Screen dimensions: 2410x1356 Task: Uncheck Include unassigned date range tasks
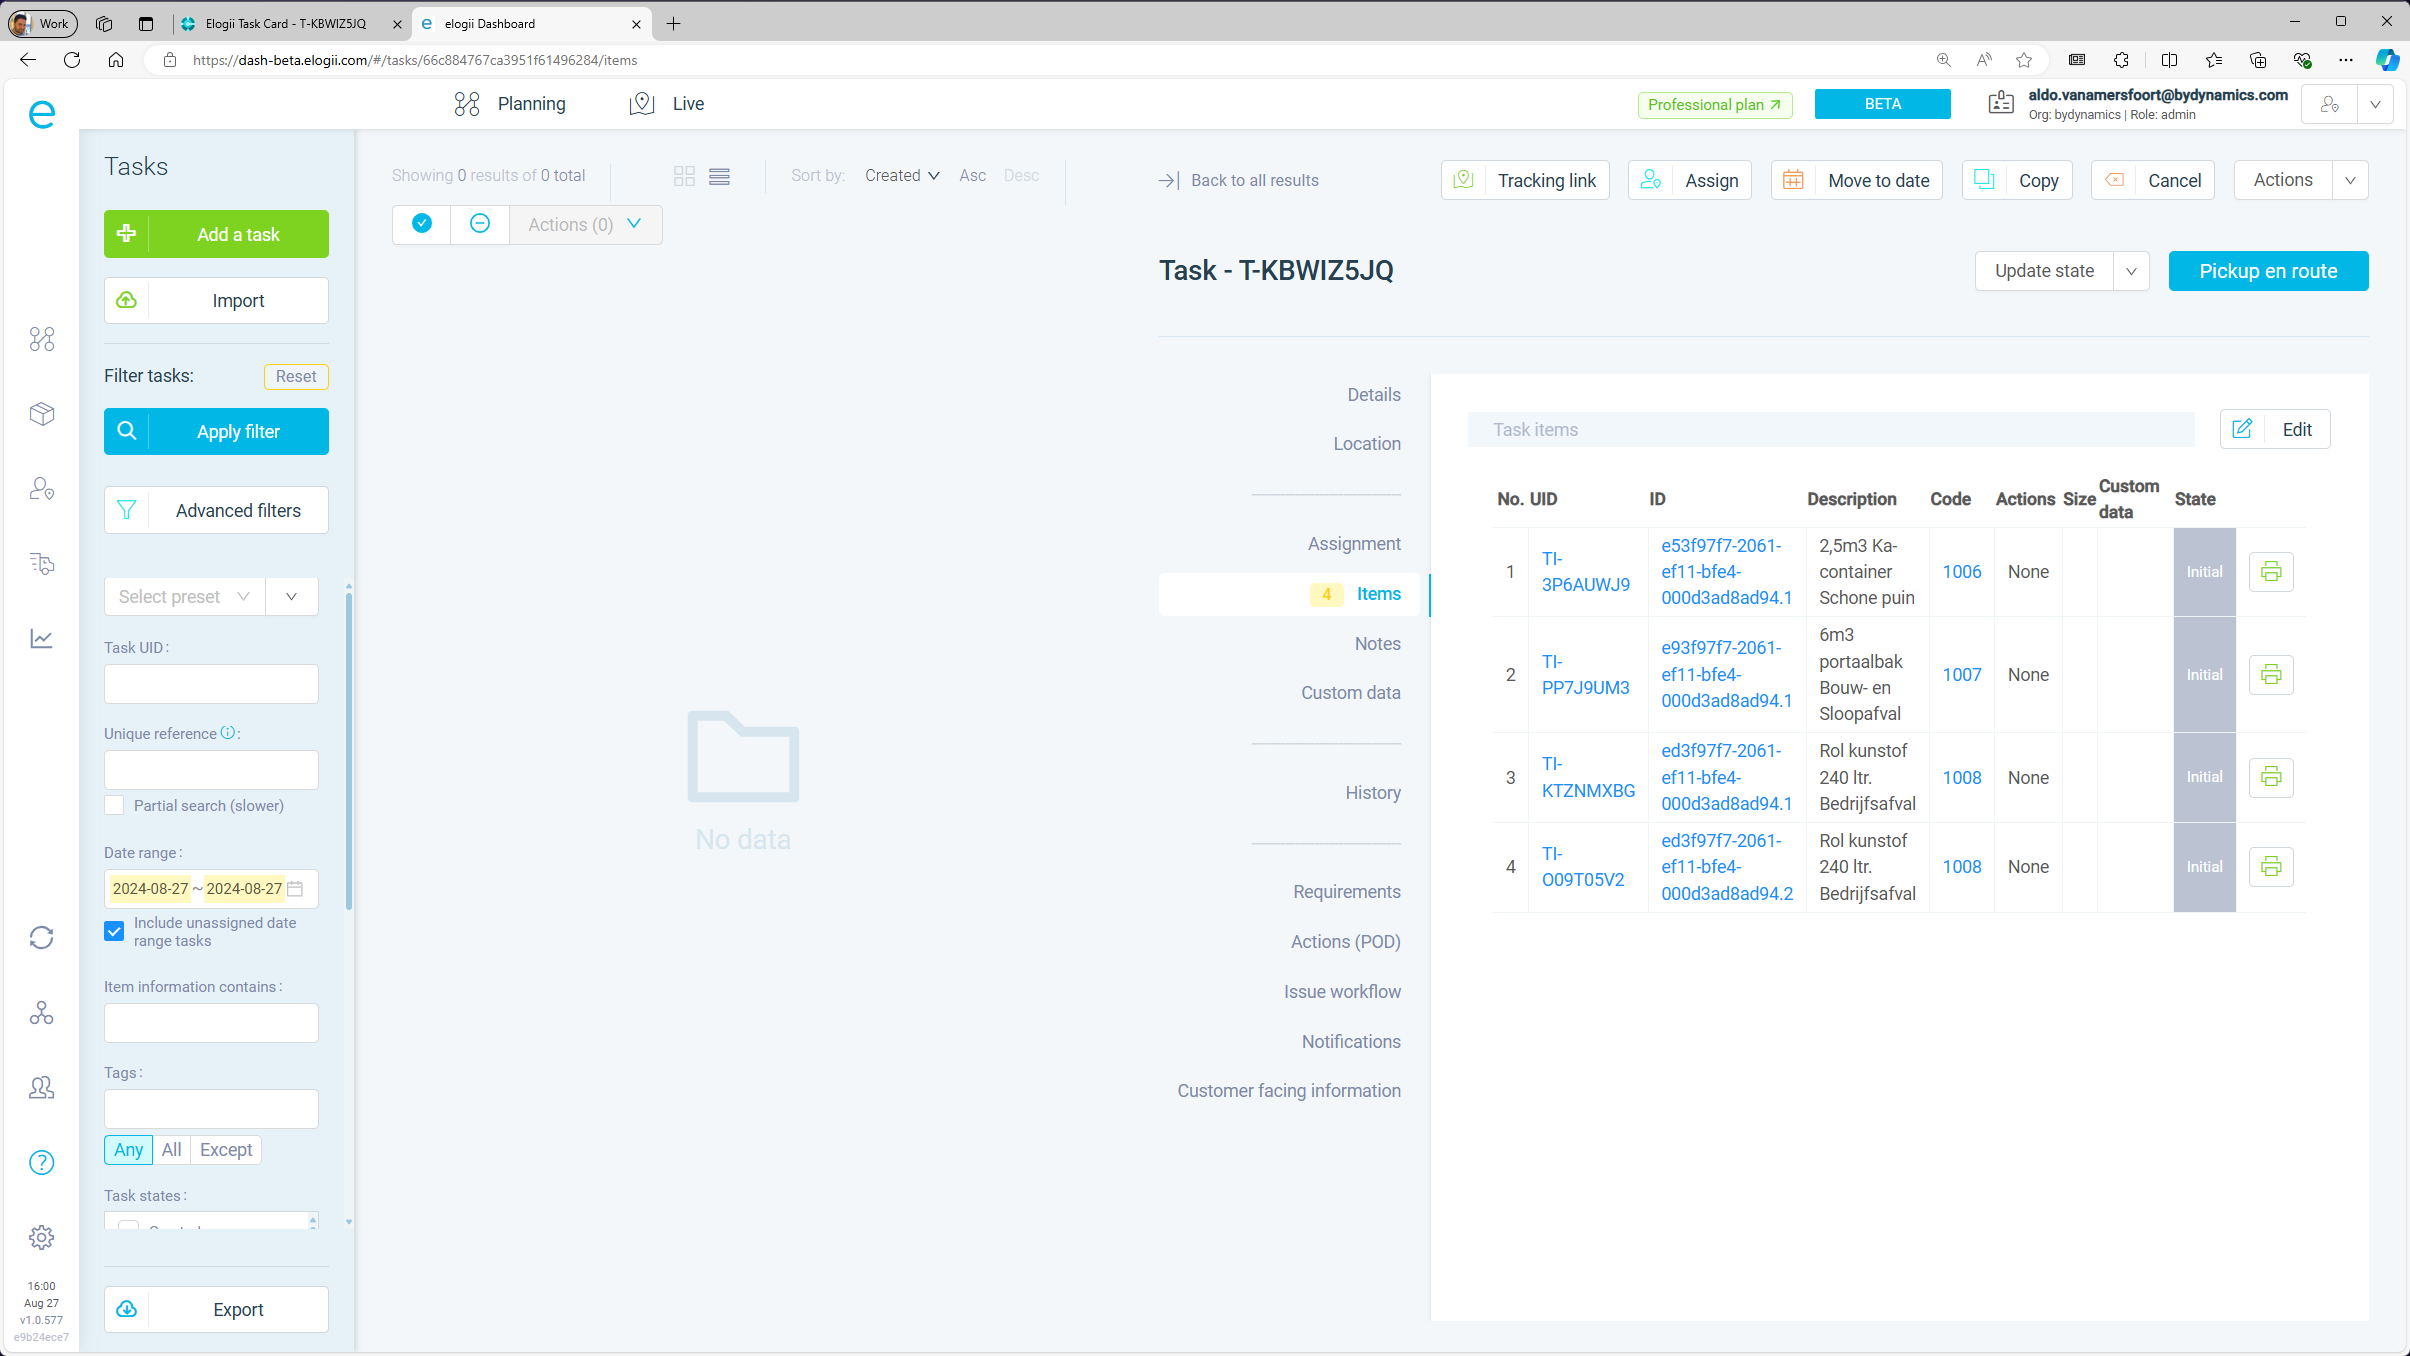click(x=114, y=931)
